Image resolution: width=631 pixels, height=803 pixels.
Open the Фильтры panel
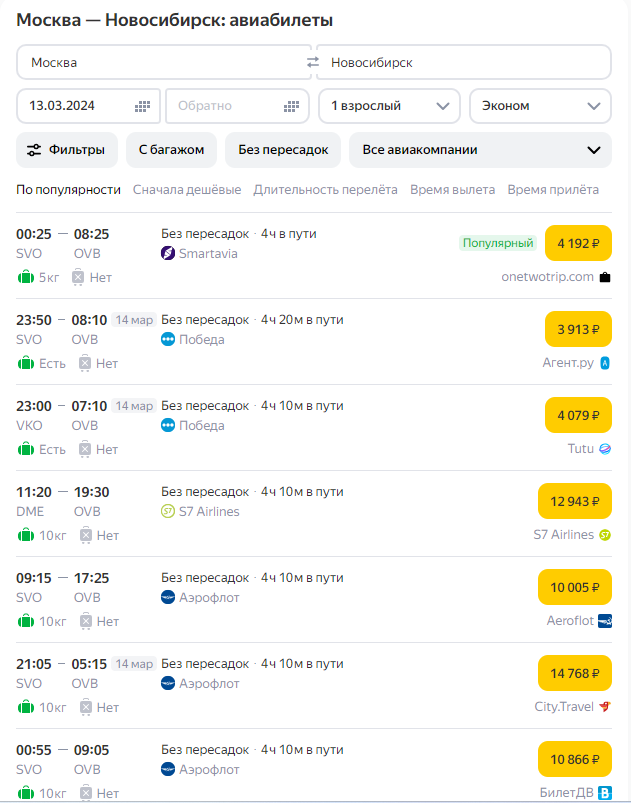point(67,150)
